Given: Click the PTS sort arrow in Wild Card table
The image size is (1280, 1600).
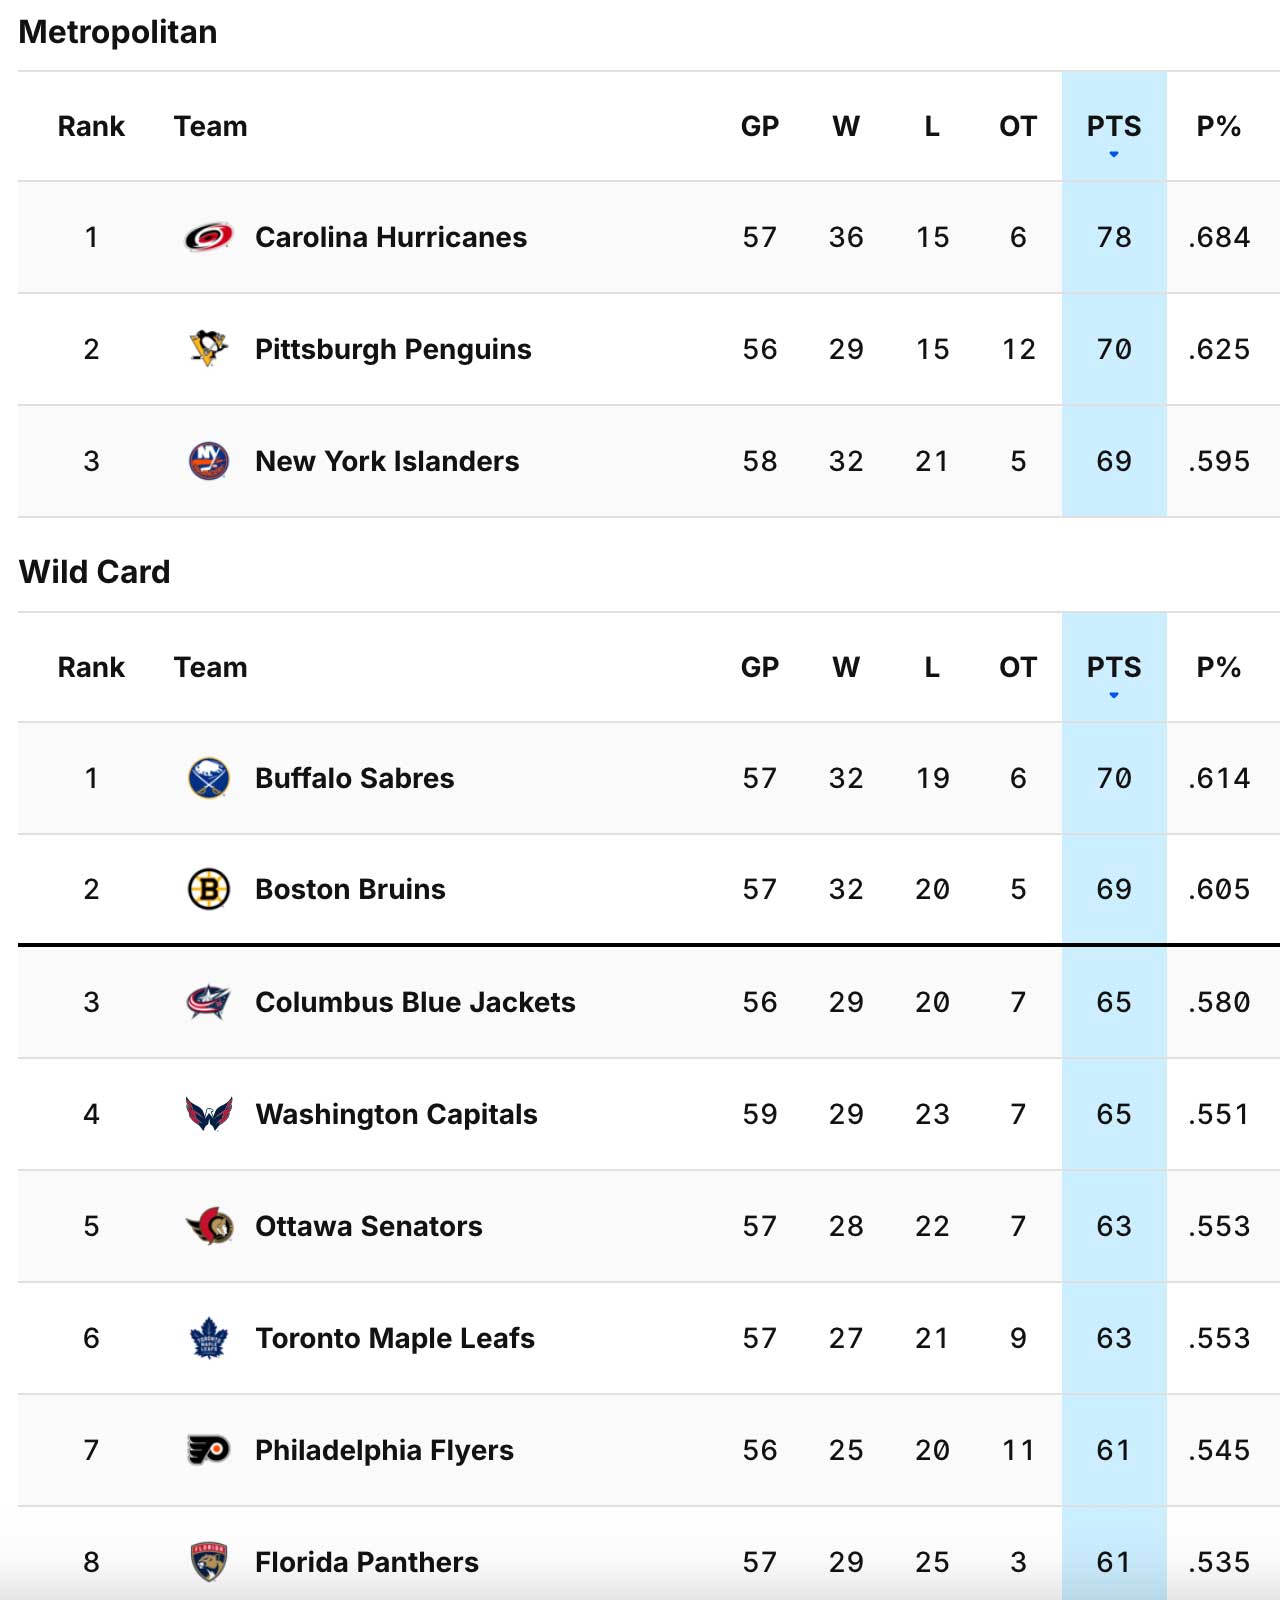Looking at the screenshot, I should 1113,695.
